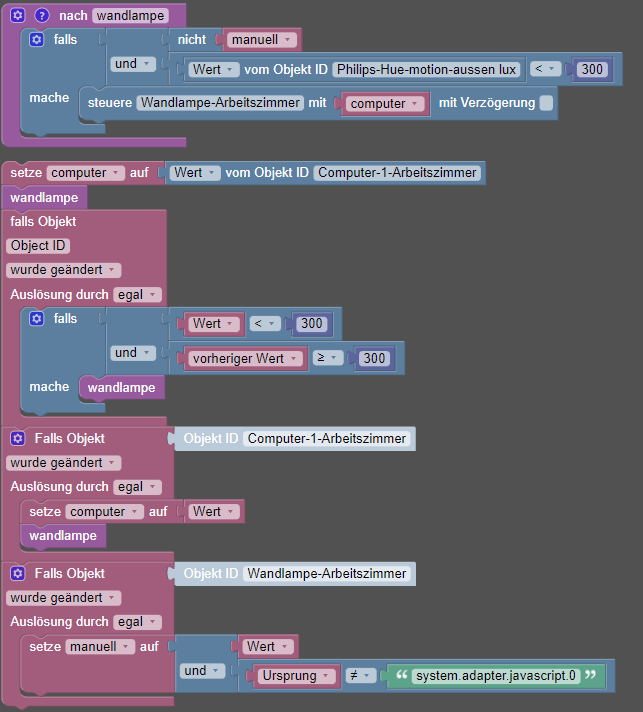Open ≥ comparison dropdown next to vorheriger Wert

[x=327, y=358]
